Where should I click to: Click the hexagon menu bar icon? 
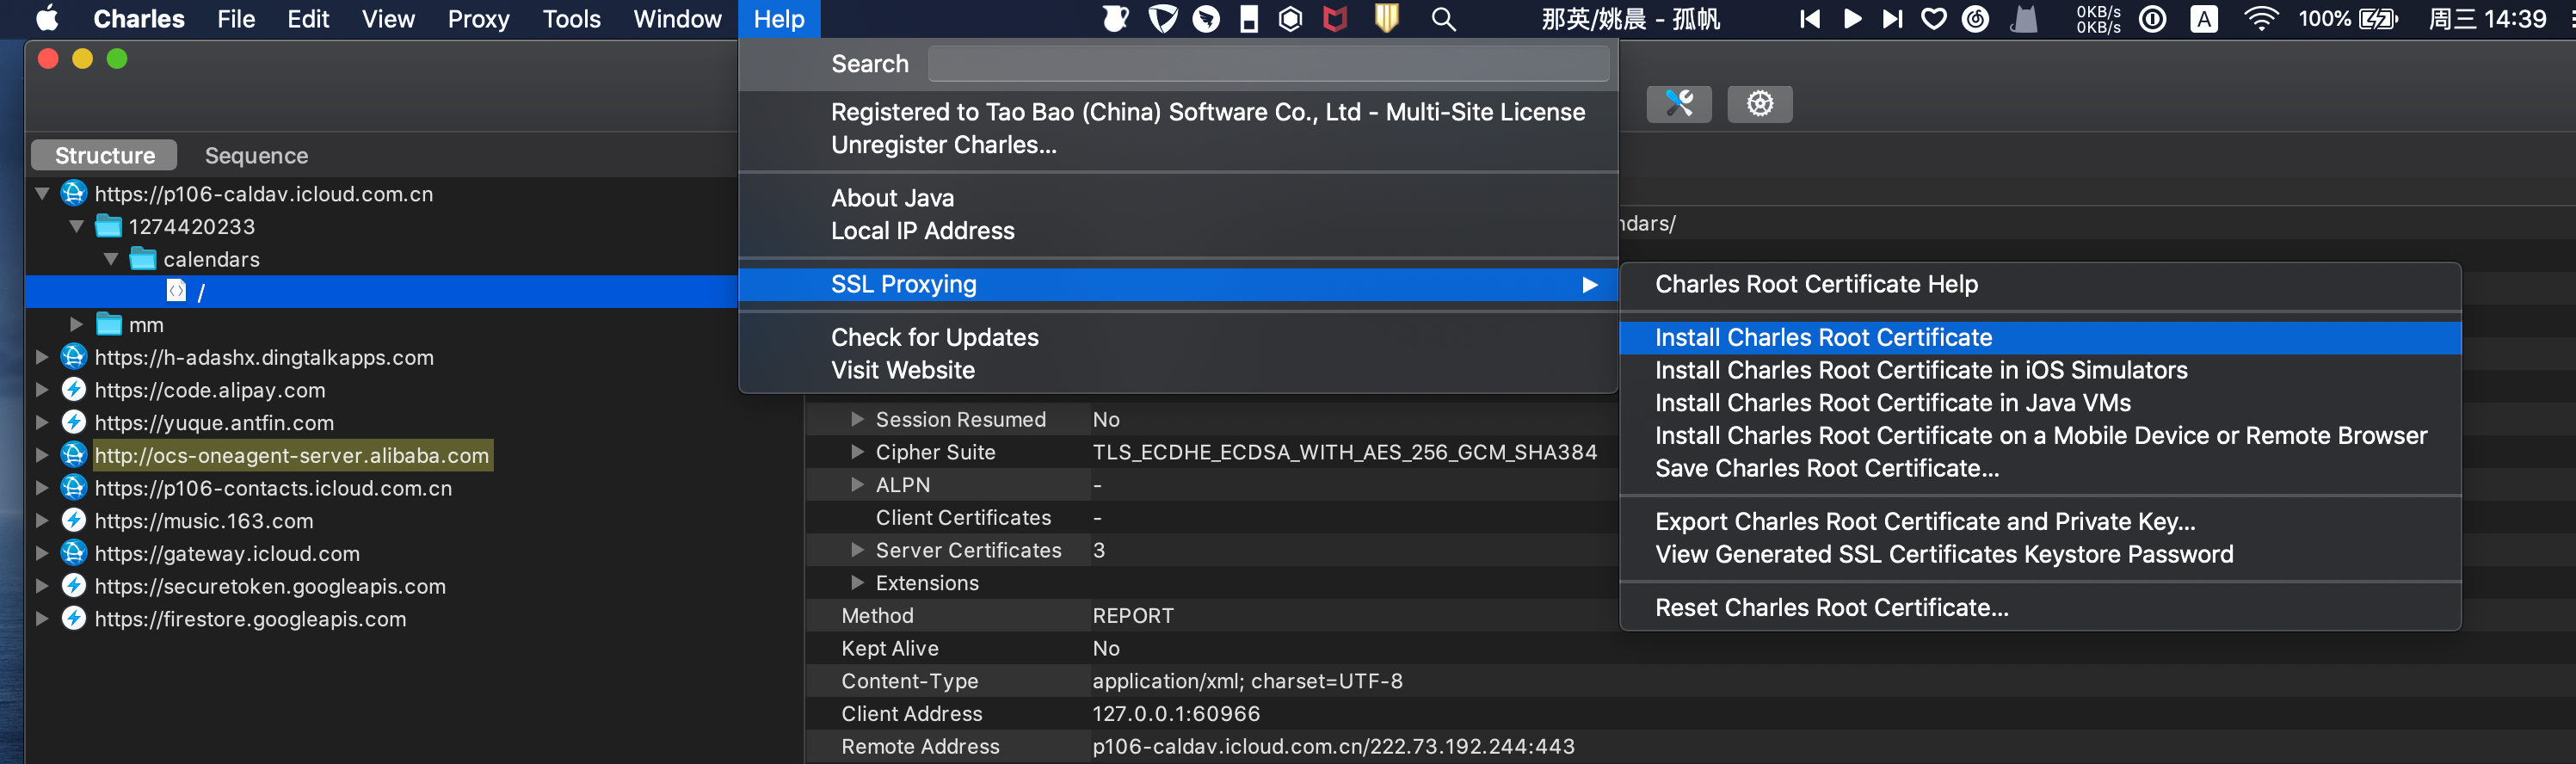tap(1290, 18)
